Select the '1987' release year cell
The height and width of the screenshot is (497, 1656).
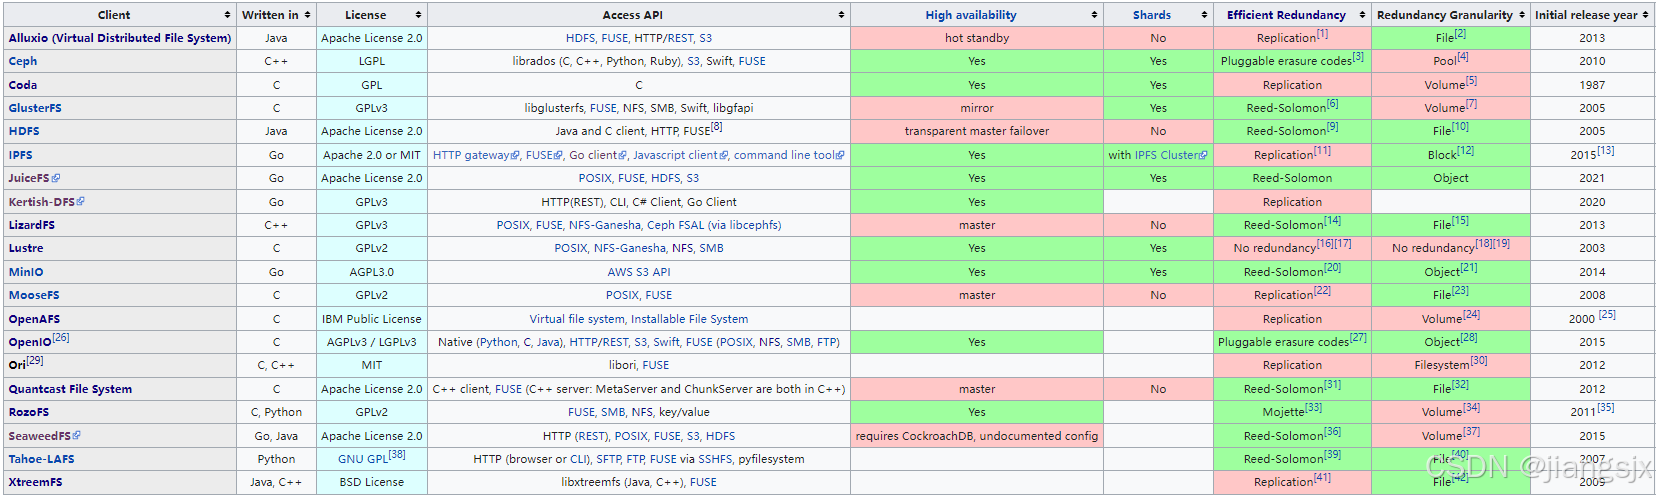pyautogui.click(x=1592, y=85)
